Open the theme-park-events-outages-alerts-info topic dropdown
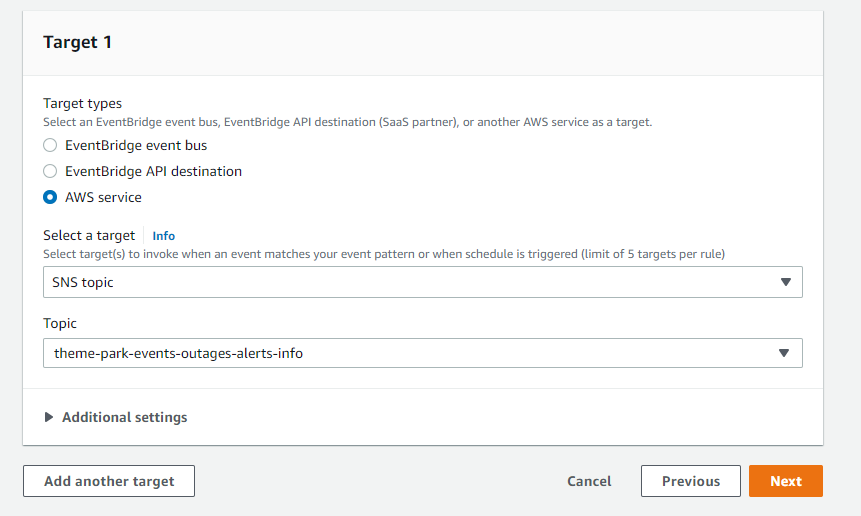The width and height of the screenshot is (861, 516). coord(423,353)
